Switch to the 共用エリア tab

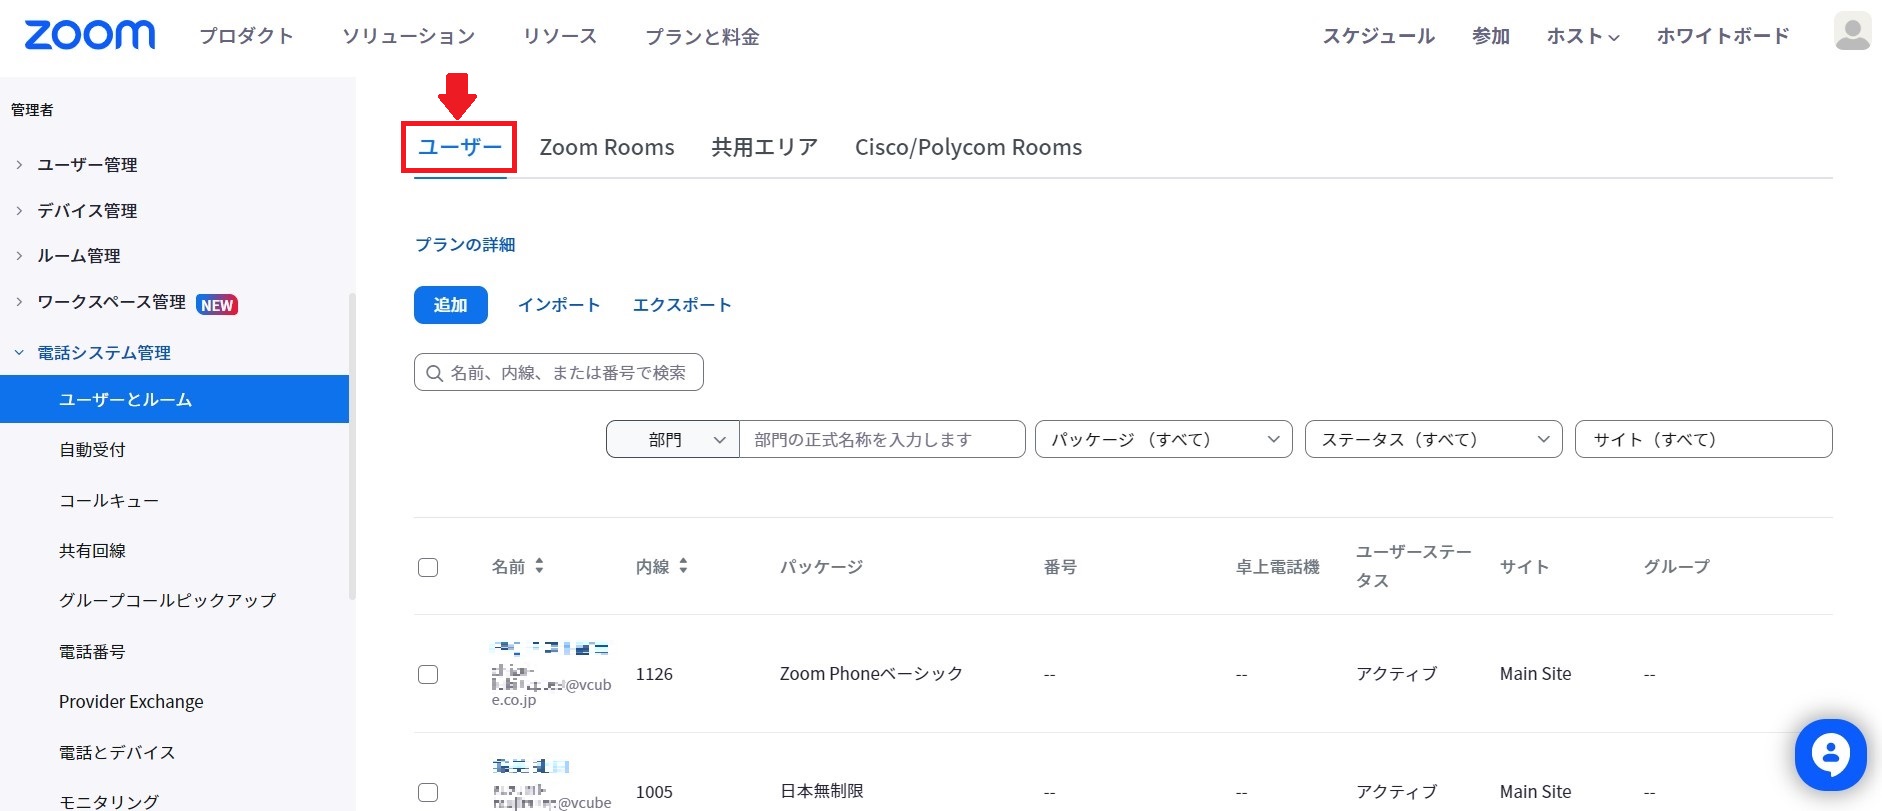click(x=765, y=147)
